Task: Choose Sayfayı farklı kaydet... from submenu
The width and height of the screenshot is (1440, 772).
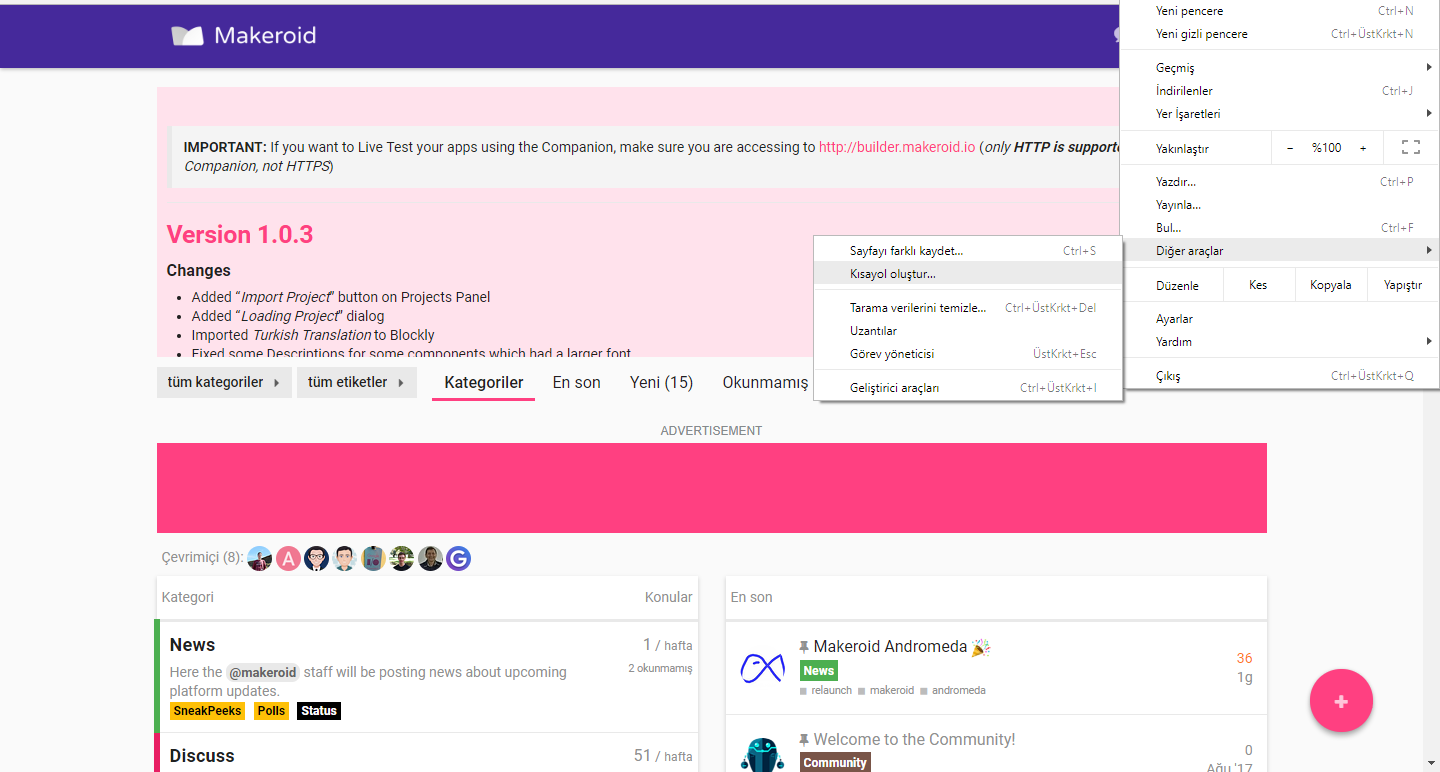Action: coord(969,251)
